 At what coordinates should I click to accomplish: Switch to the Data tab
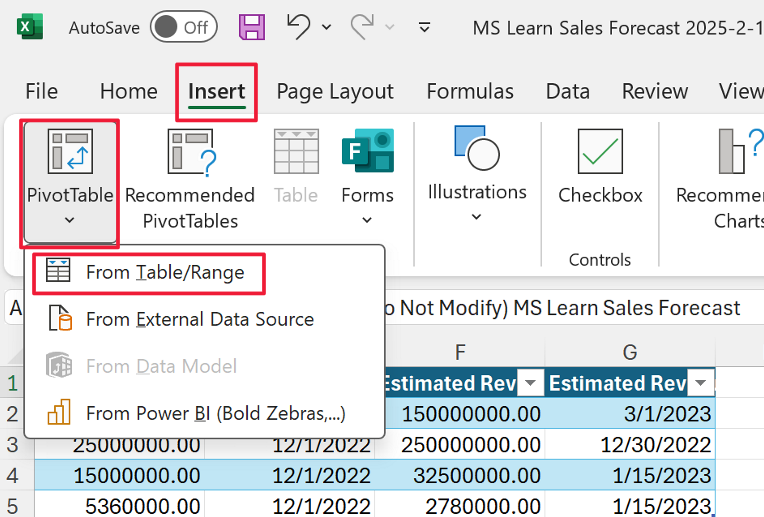(568, 91)
